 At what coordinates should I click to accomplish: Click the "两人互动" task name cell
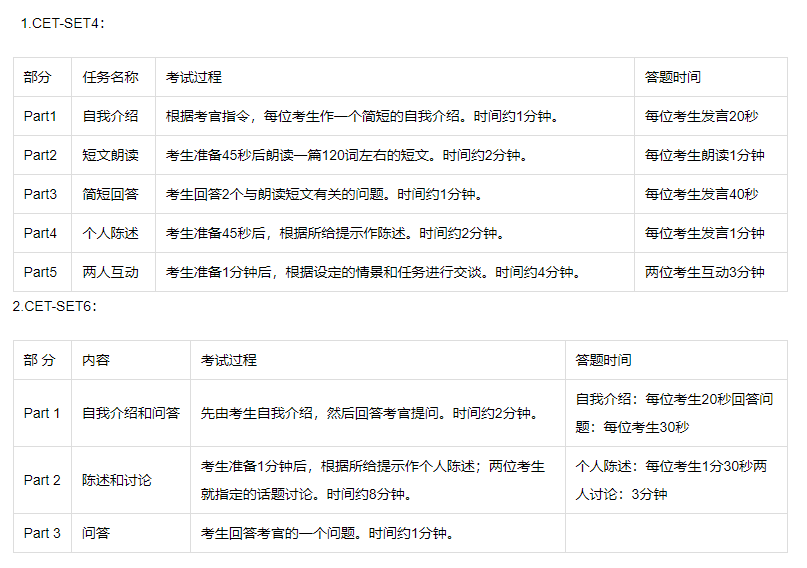110,272
